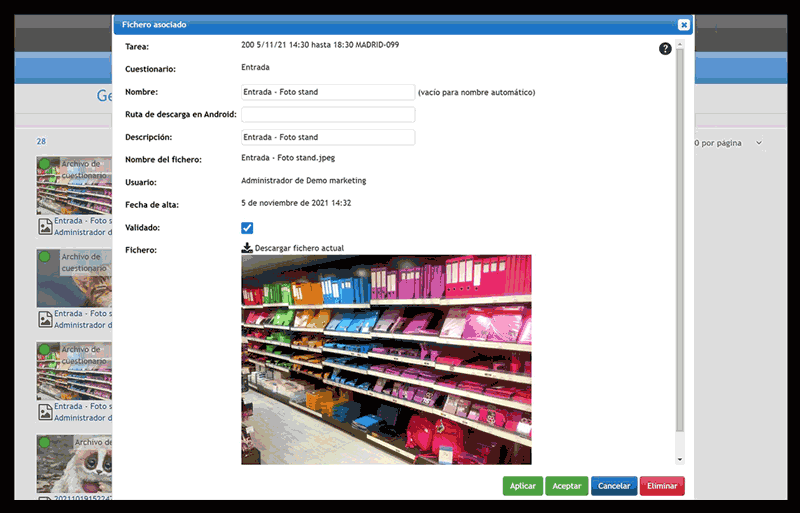Click the date 5 de noviembre de 2021 14:32
This screenshot has height=513, width=800.
(296, 203)
